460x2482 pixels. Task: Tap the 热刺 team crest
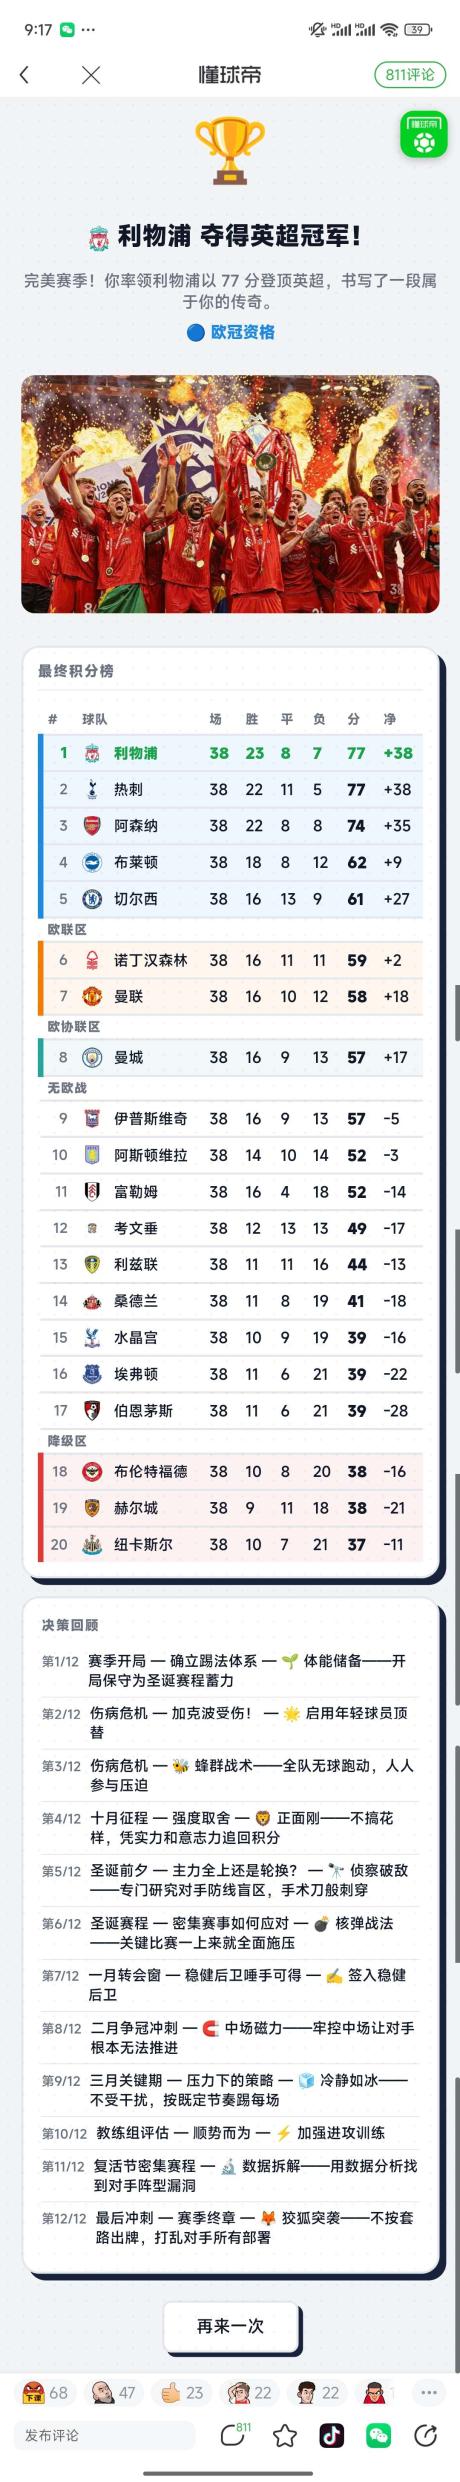92,790
